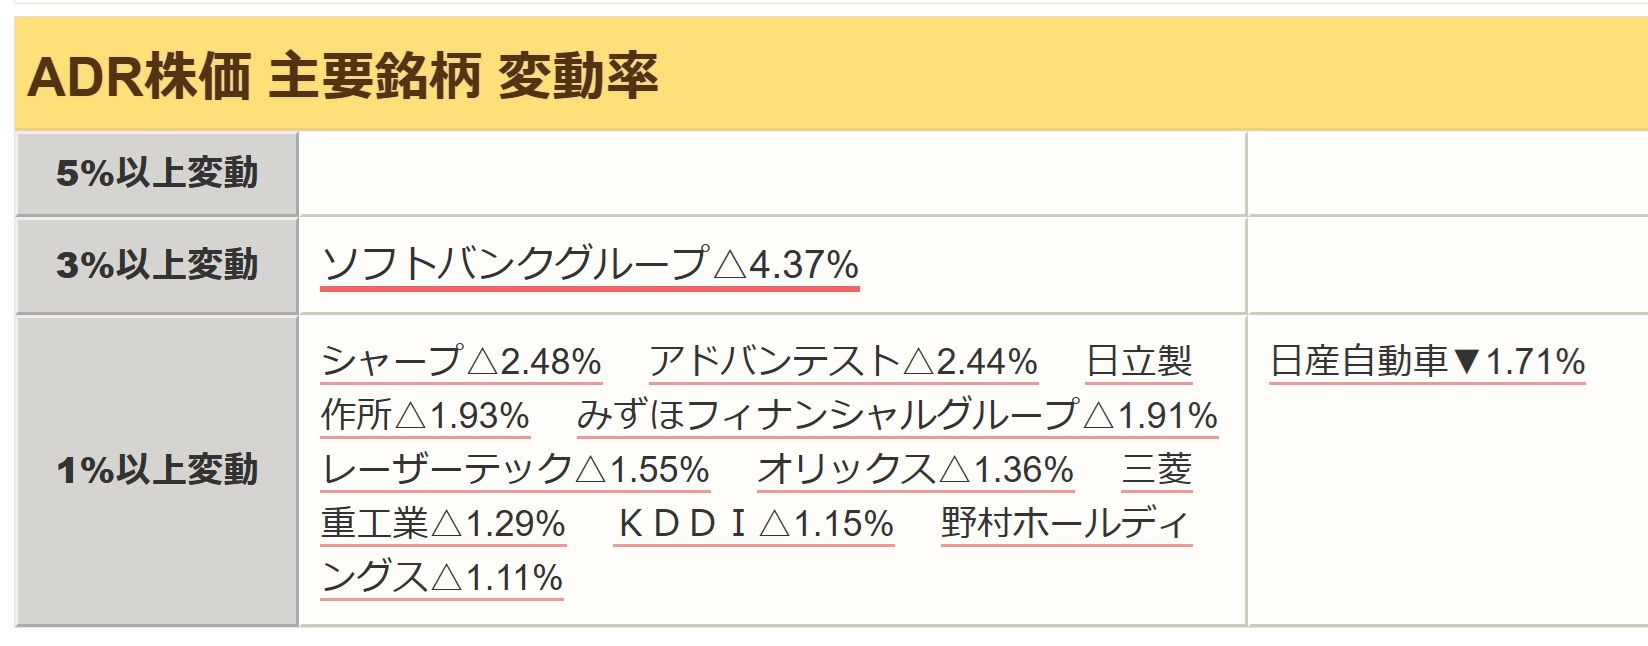Click the ングス△1.11% wrapped link text
This screenshot has height=646, width=1648.
click(442, 577)
